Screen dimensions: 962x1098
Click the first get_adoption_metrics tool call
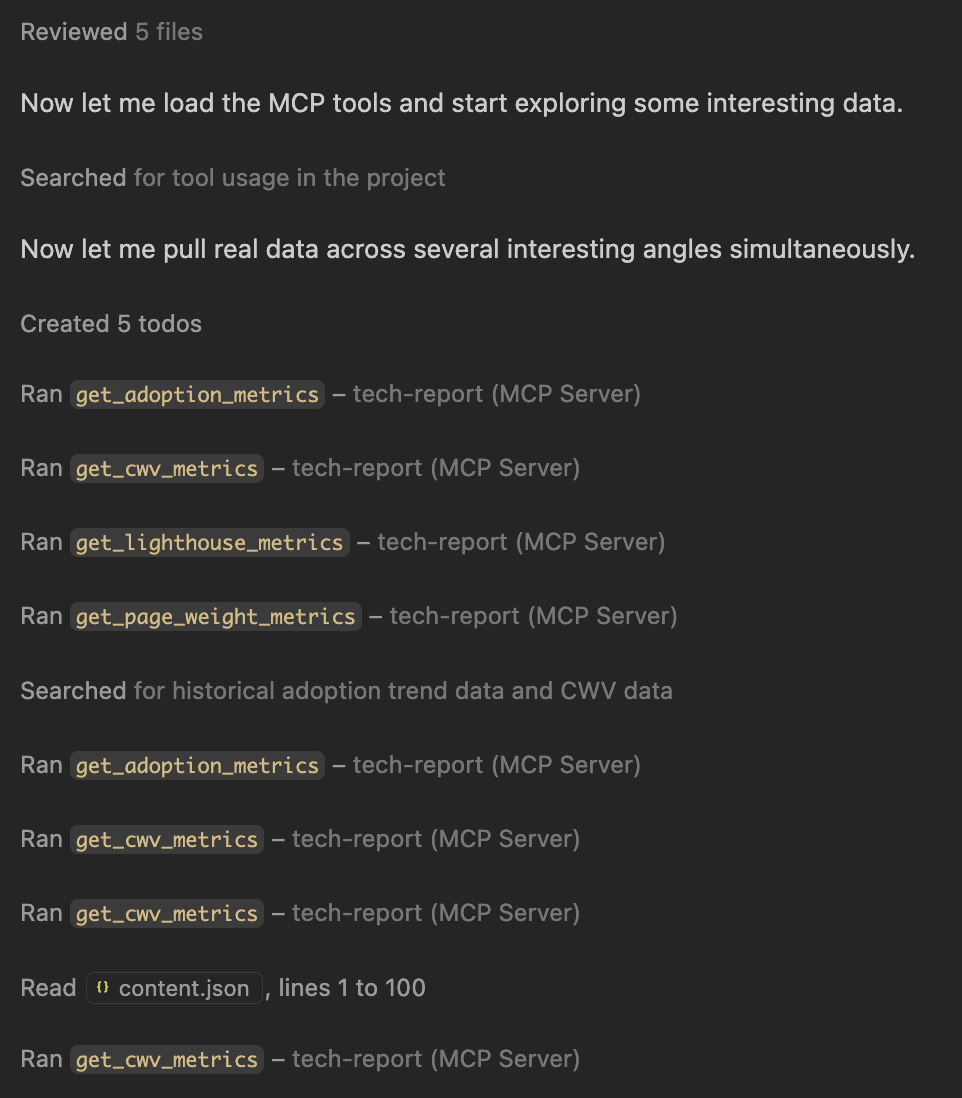coord(197,394)
